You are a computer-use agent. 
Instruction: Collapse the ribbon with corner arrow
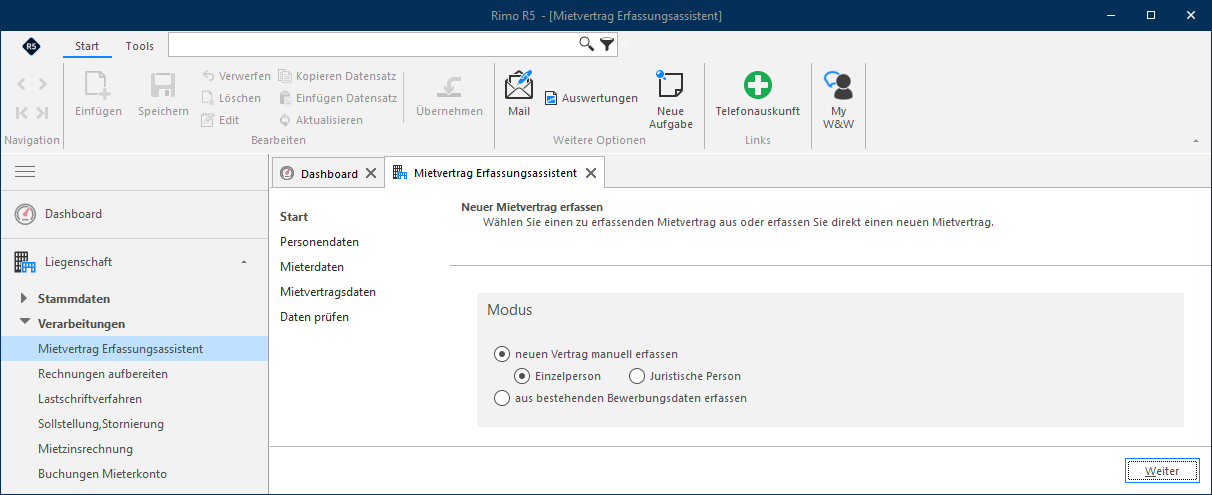pos(1196,141)
